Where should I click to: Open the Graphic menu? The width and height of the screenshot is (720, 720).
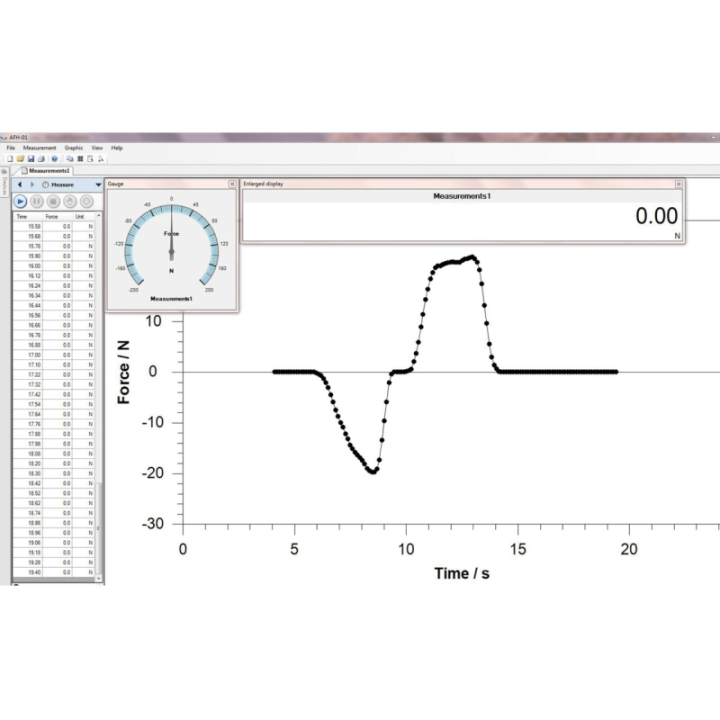(73, 148)
